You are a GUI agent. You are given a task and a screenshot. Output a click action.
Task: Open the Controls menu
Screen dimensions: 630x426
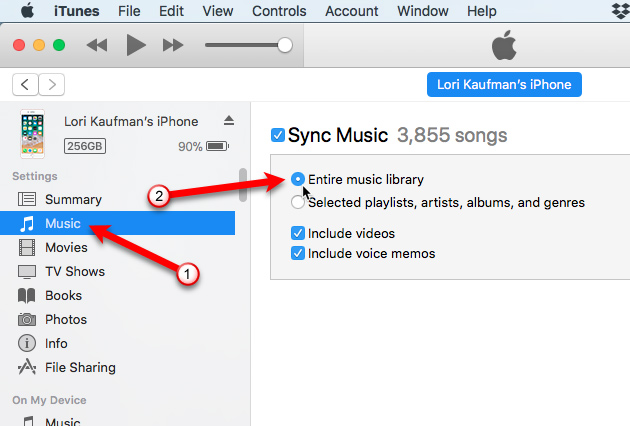(279, 11)
